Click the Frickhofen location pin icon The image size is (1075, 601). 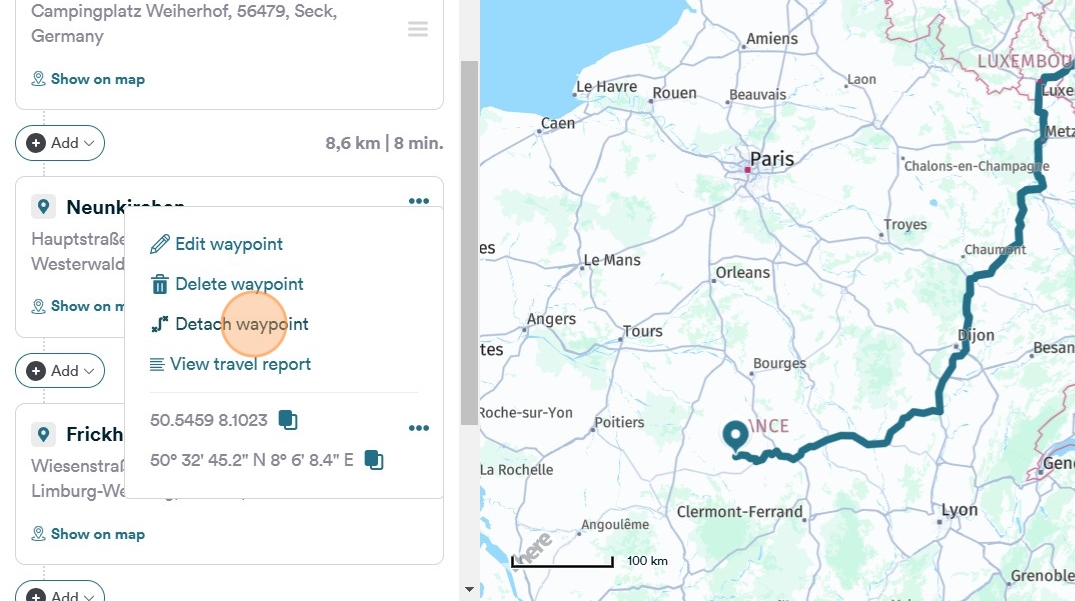click(x=43, y=434)
